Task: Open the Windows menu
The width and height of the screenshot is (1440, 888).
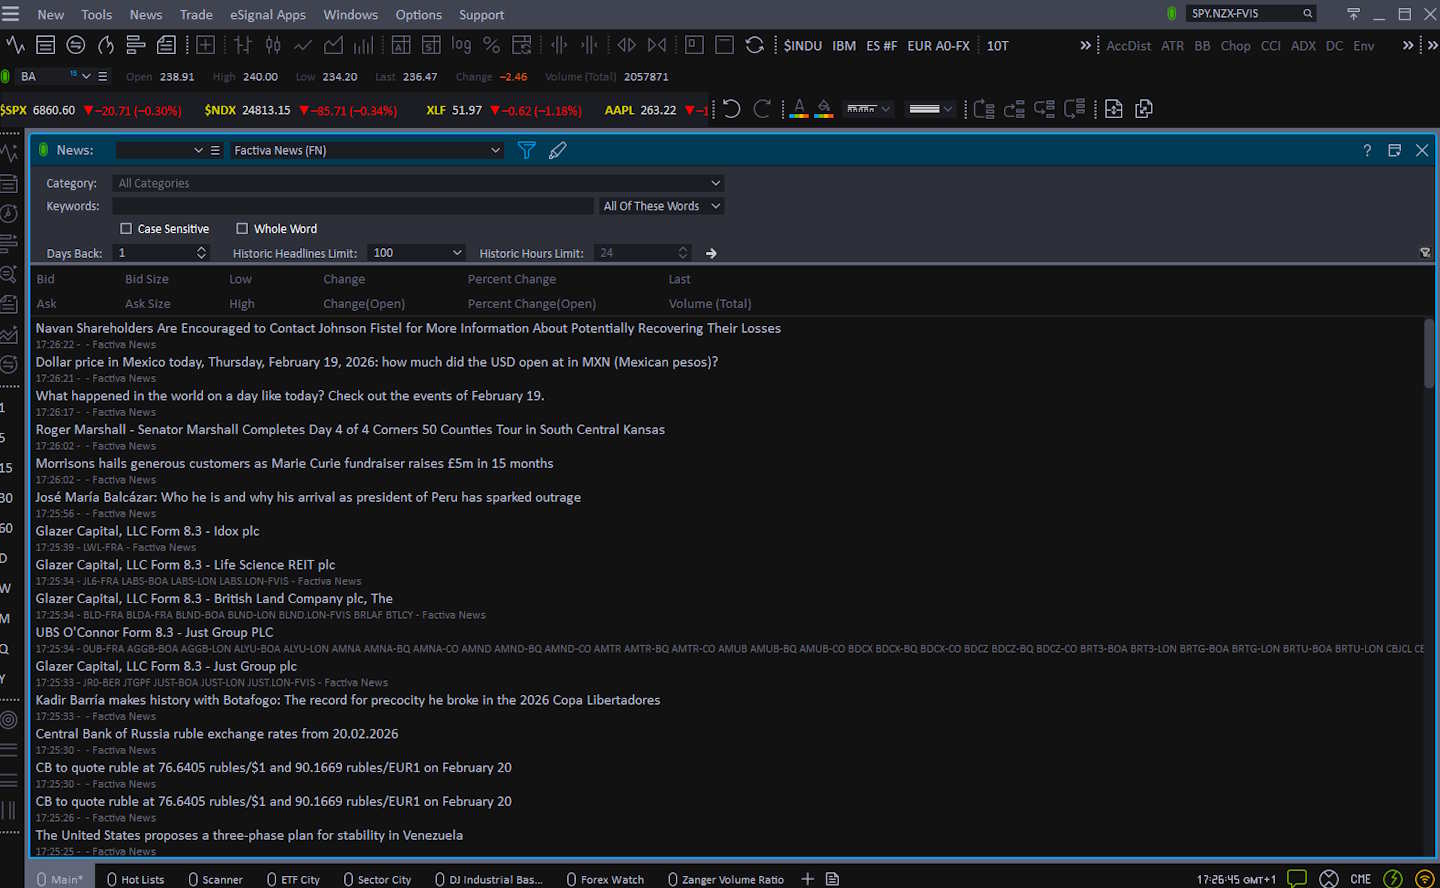Action: [351, 15]
